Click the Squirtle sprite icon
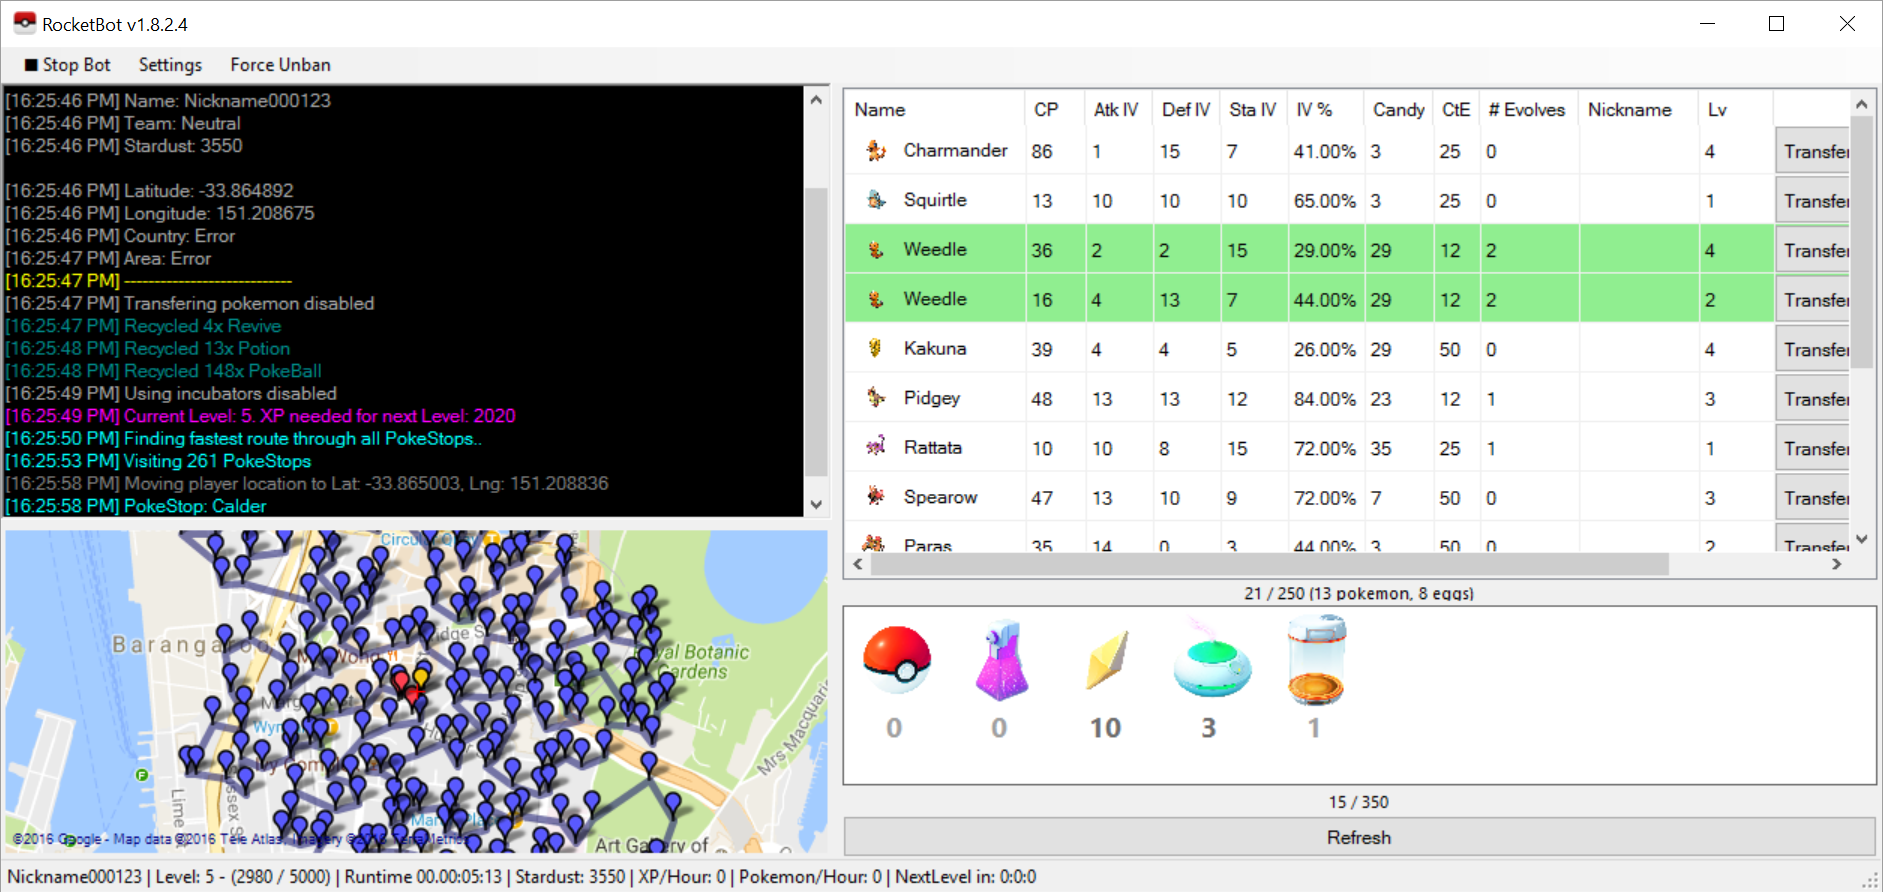The height and width of the screenshot is (892, 1883). click(876, 200)
